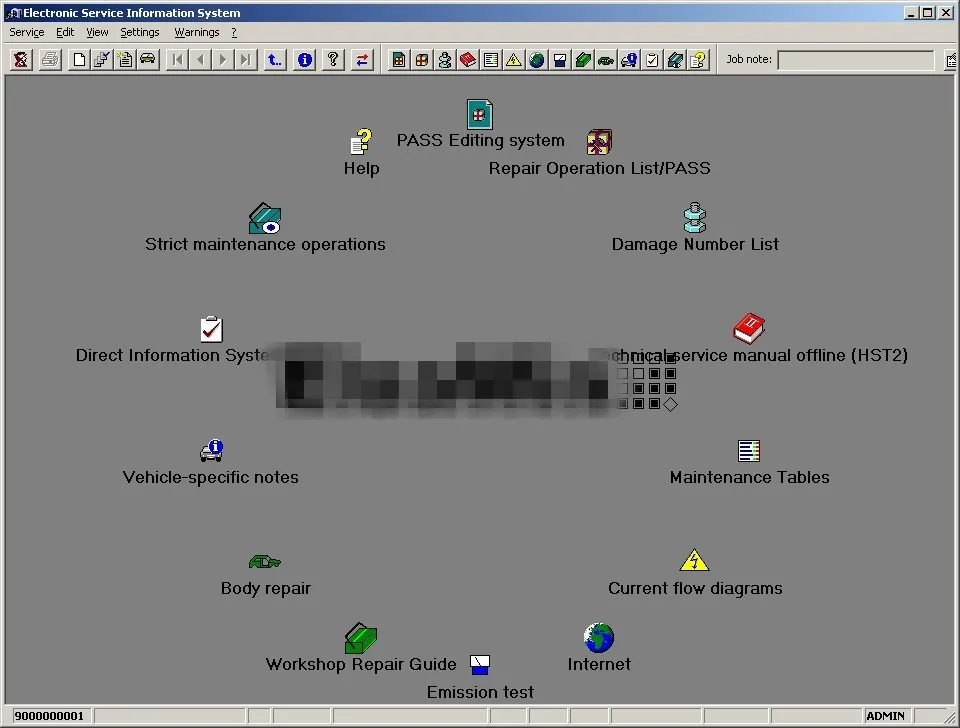The image size is (960, 728).
Task: Click the green car Body repair toolbar icon
Action: pos(606,59)
